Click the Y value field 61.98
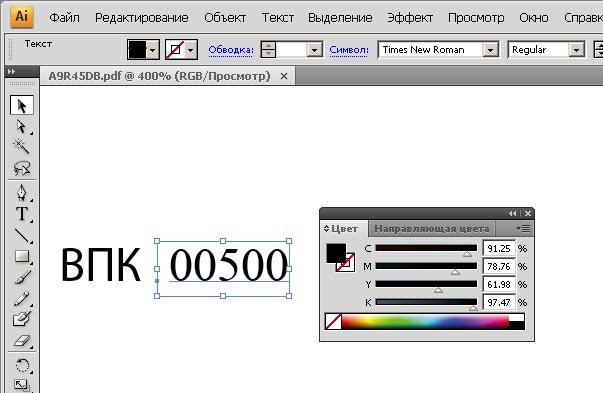Image resolution: width=603 pixels, height=393 pixels. point(499,285)
